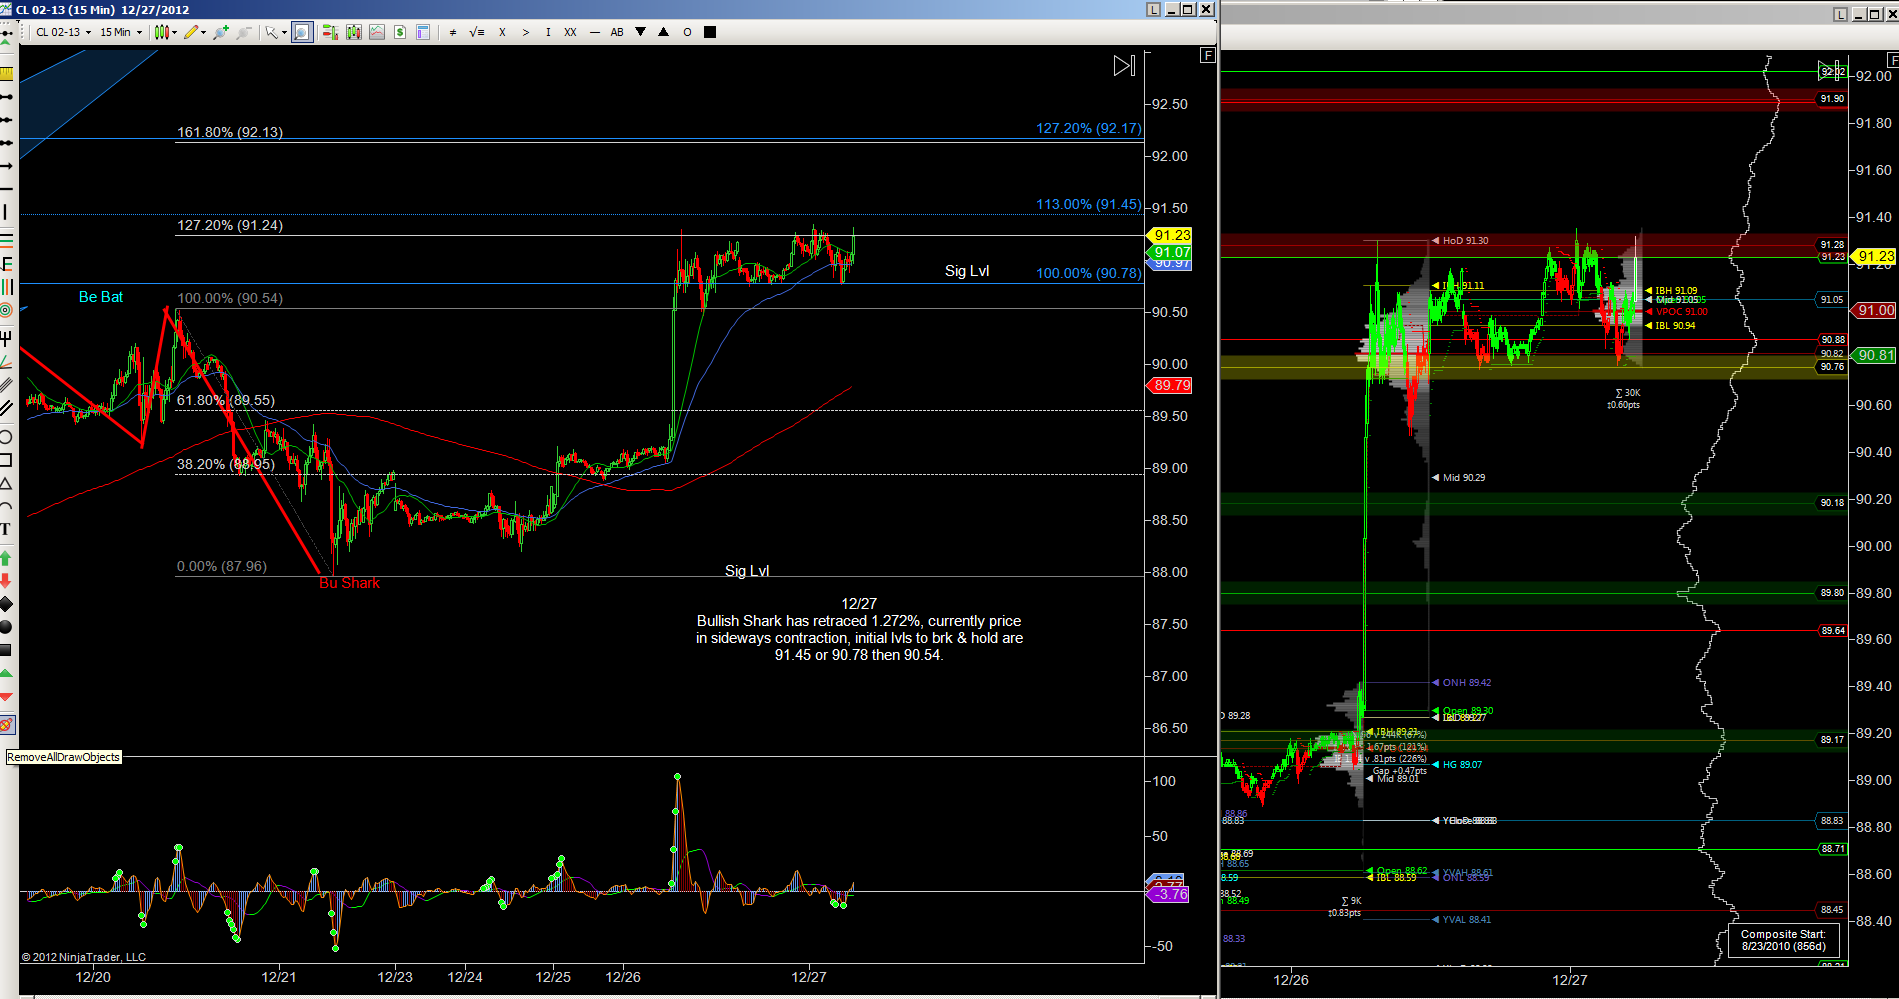
Task: Click the XX toolbar button
Action: 570,32
